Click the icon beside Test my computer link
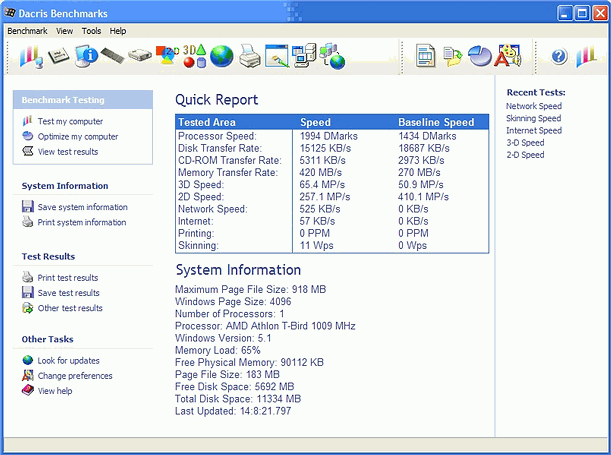611x455 pixels. click(27, 121)
